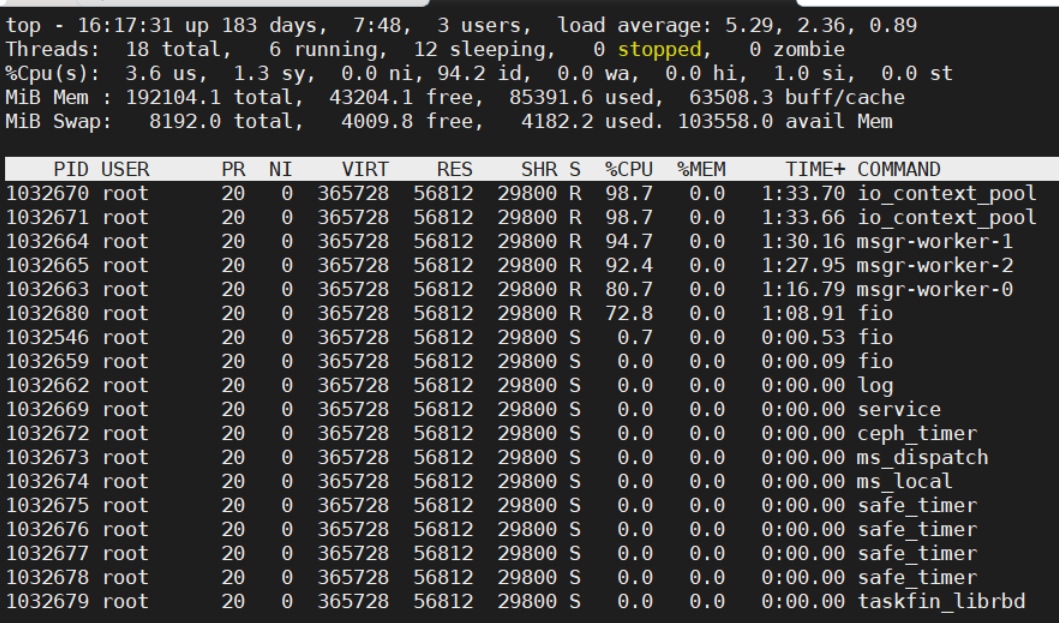Screen dimensions: 1059x623
Task: Click the ms_dispatch command name
Action: click(x=923, y=457)
